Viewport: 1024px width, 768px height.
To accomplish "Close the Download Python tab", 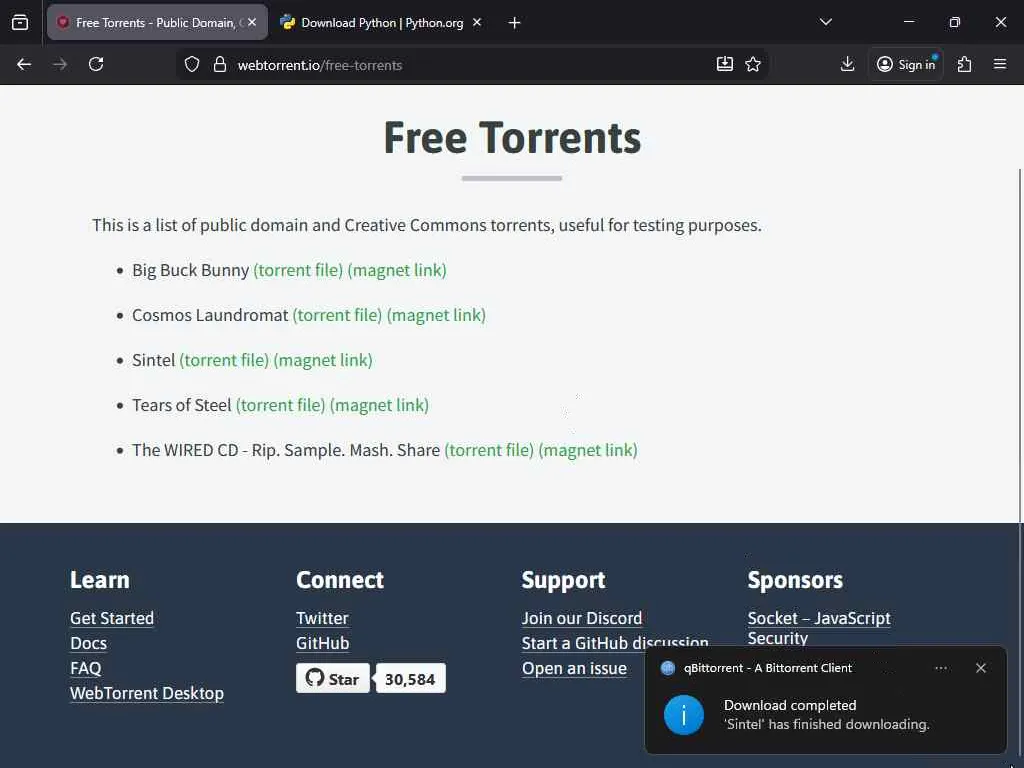I will pos(477,22).
